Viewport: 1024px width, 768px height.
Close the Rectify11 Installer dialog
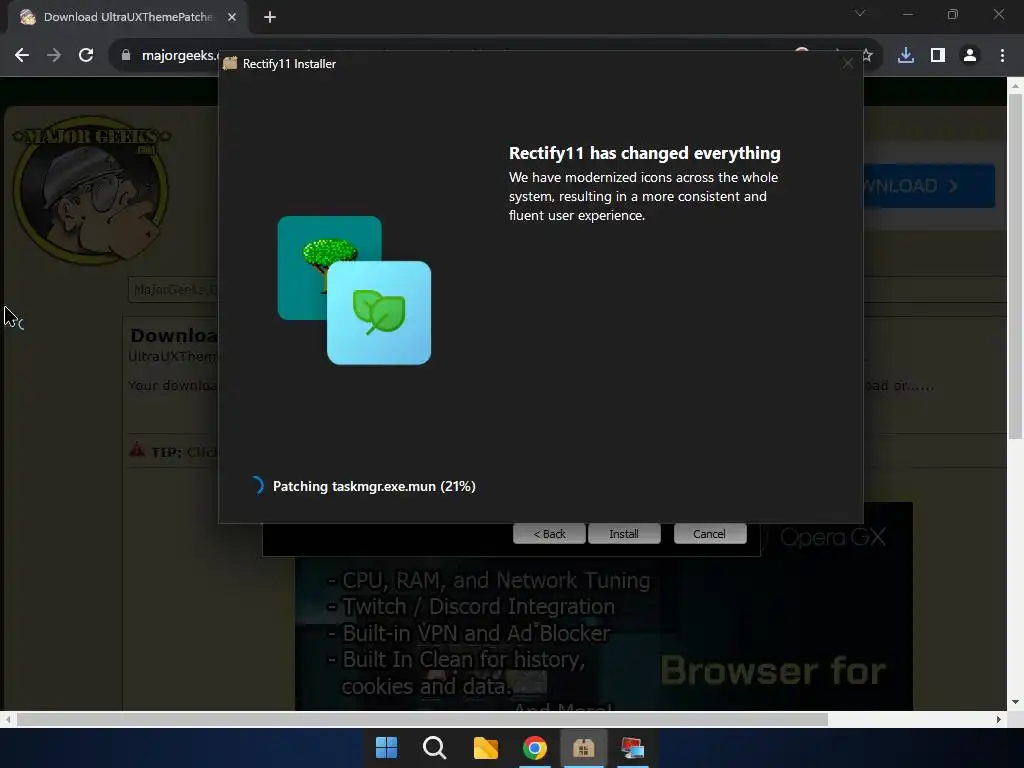pos(848,63)
